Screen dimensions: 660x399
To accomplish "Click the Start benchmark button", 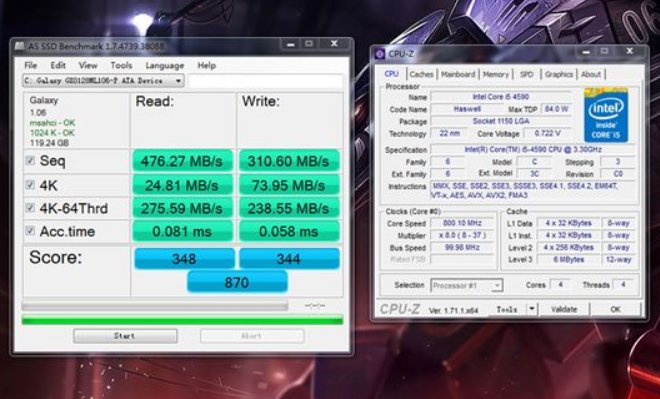I will click(125, 336).
